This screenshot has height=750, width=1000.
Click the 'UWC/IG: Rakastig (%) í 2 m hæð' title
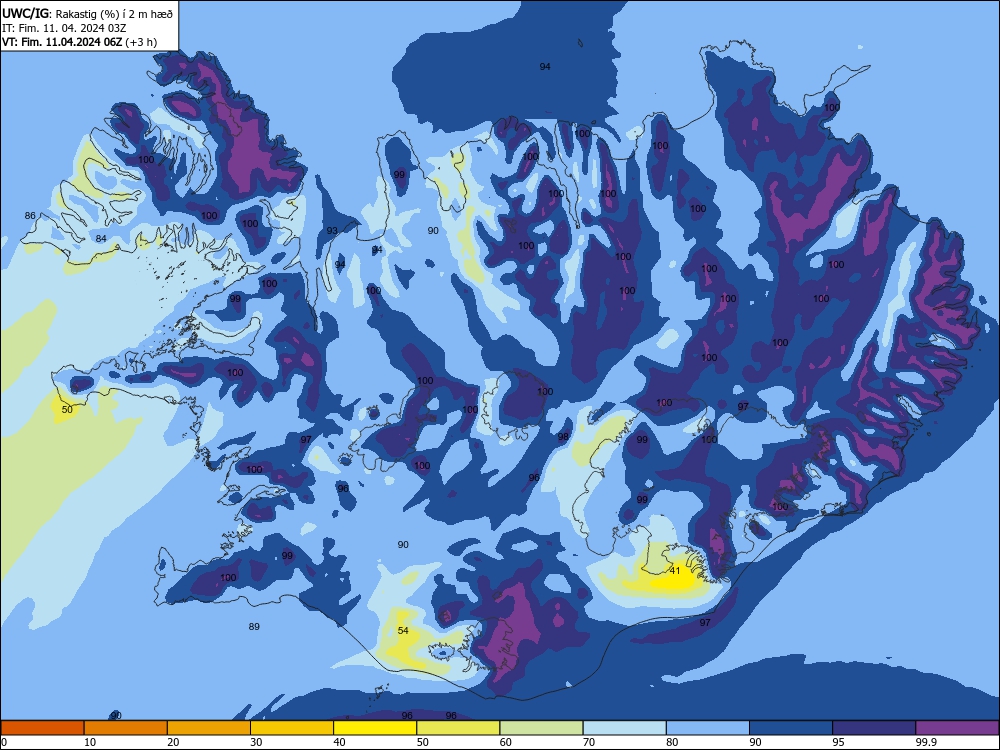point(87,13)
